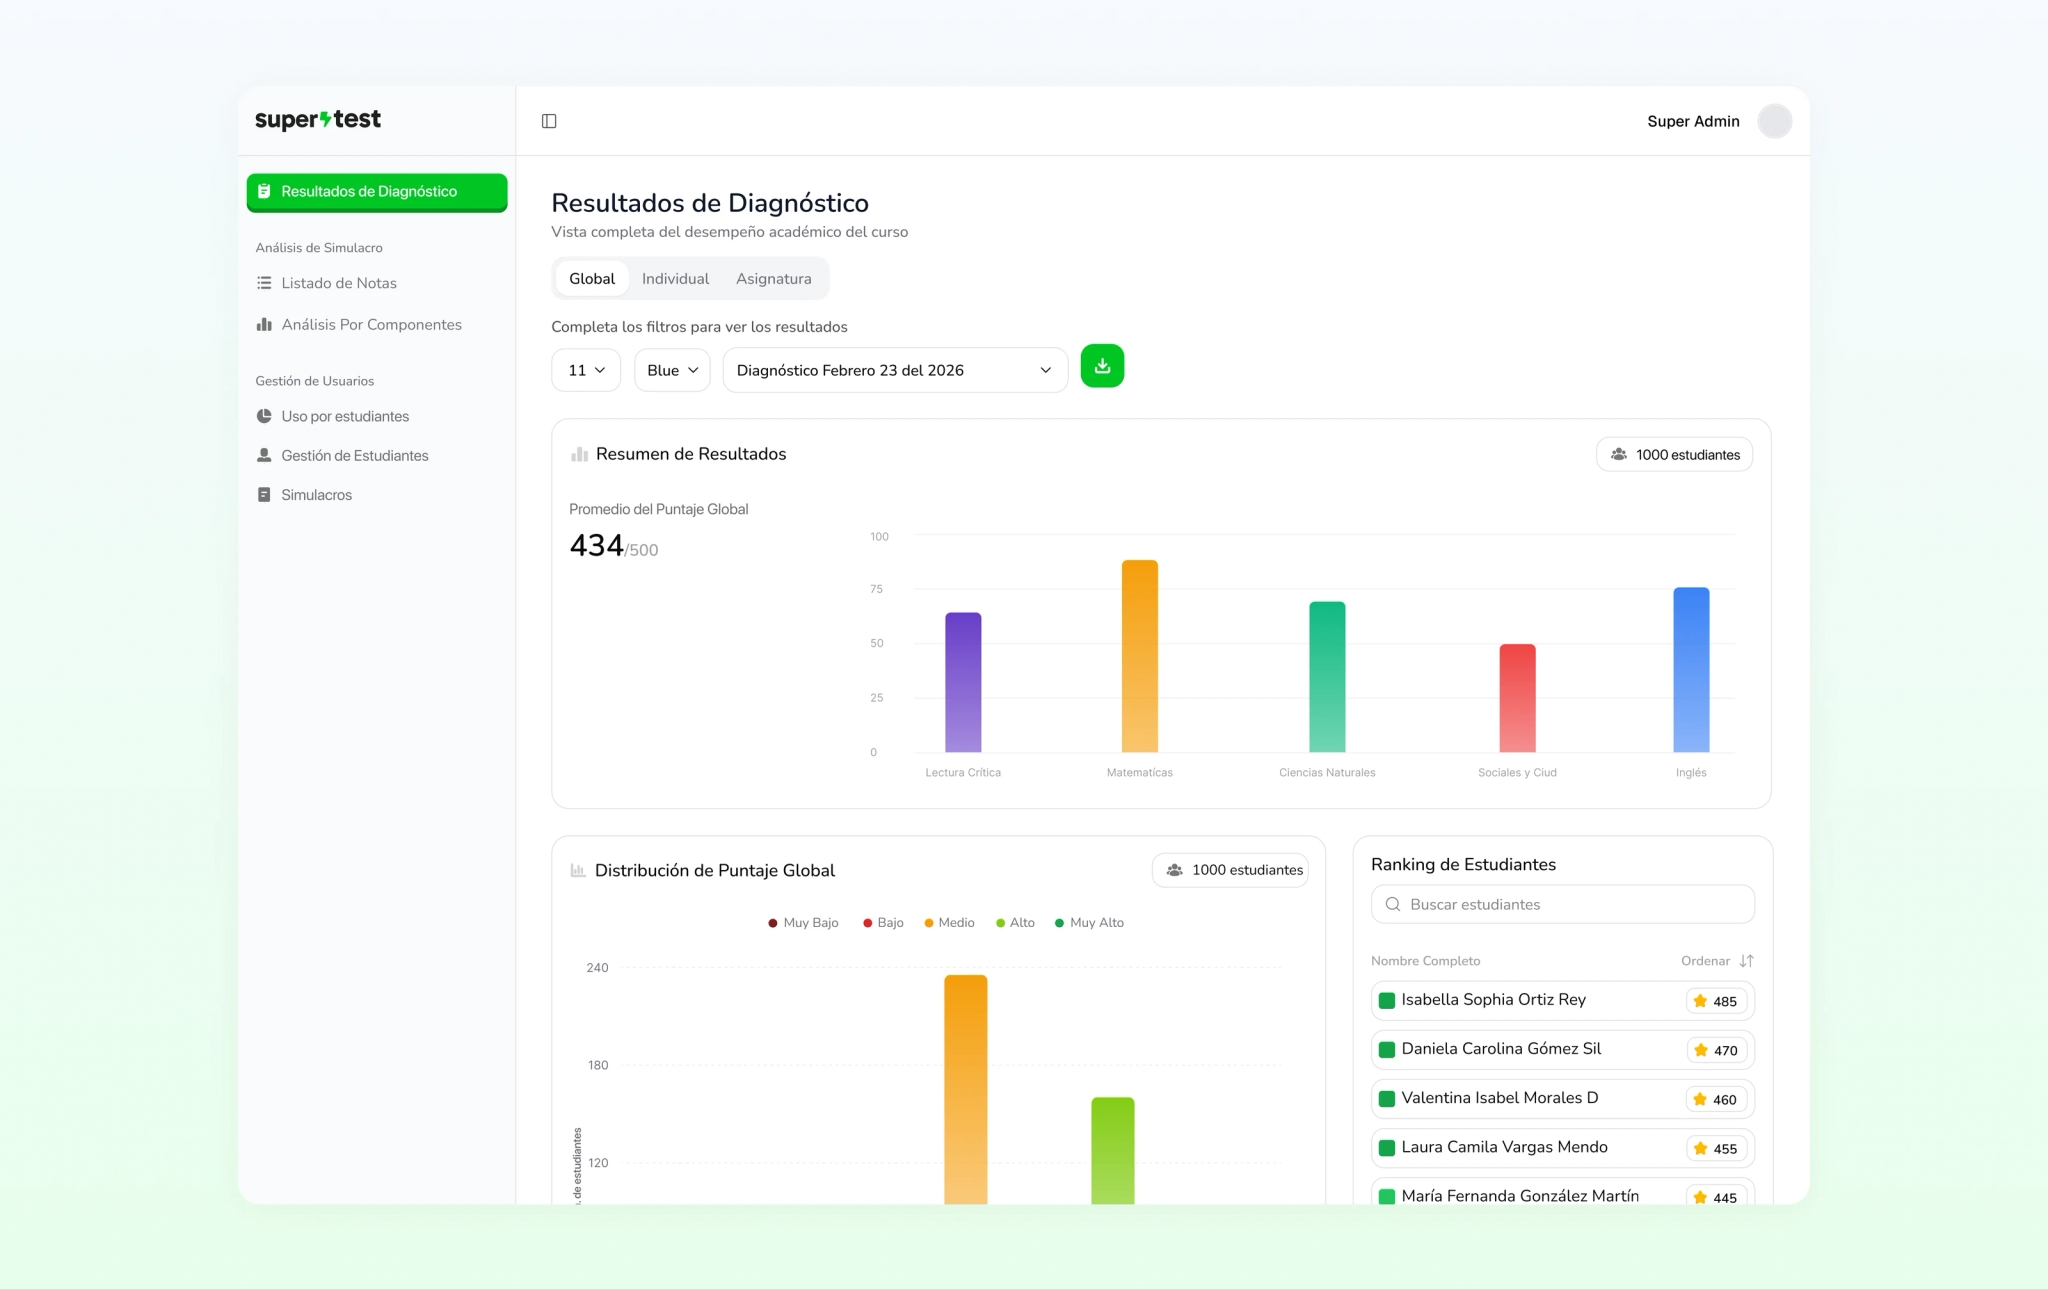2048x1290 pixels.
Task: Open Isabella Sophia Ortiz Rey's ranking row
Action: coord(1562,1000)
